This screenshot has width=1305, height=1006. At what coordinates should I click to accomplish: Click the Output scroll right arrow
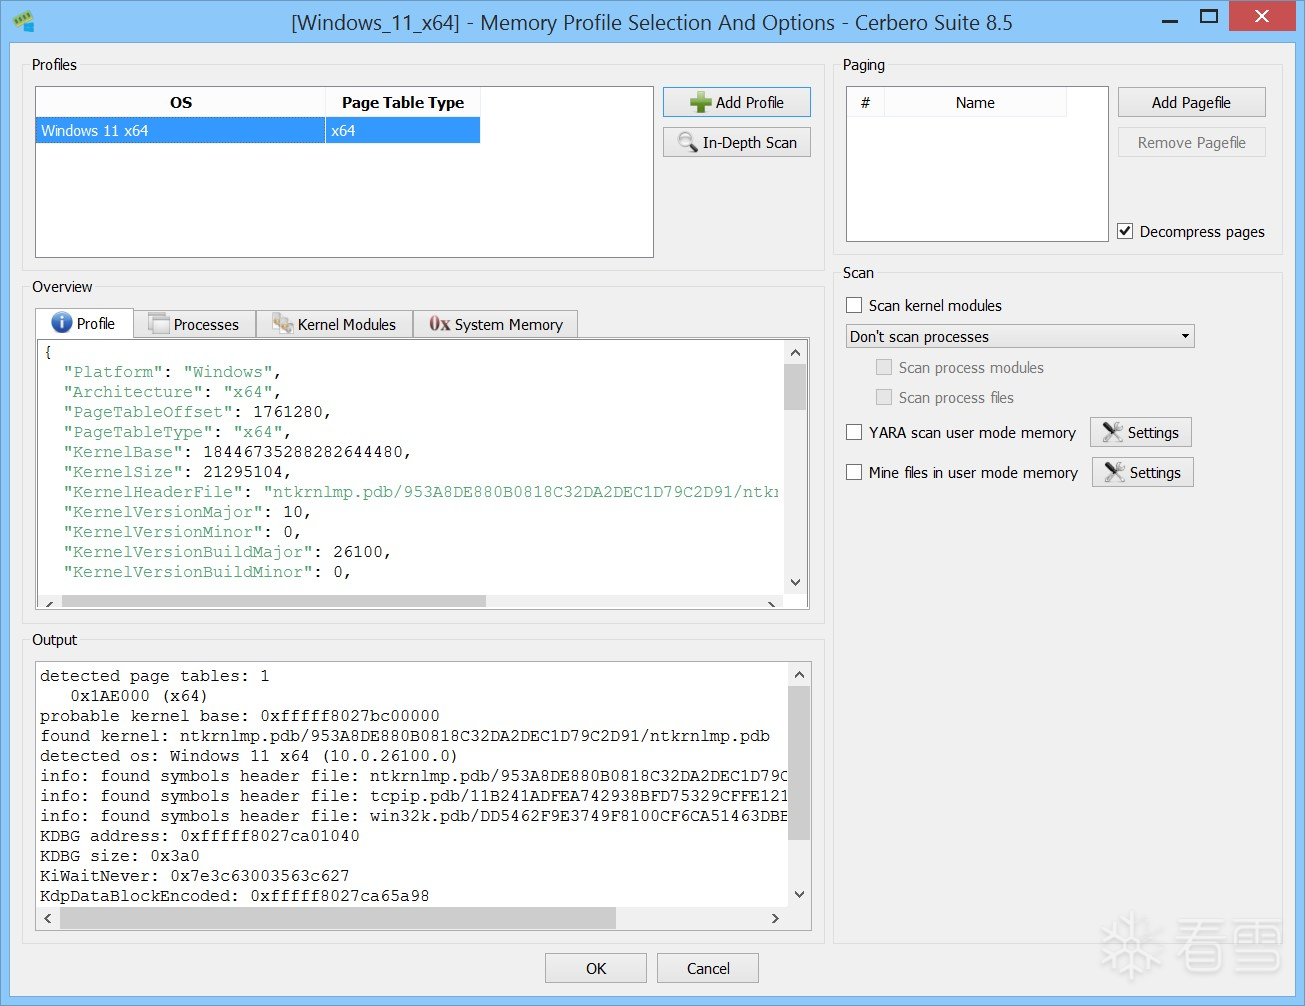pyautogui.click(x=775, y=918)
